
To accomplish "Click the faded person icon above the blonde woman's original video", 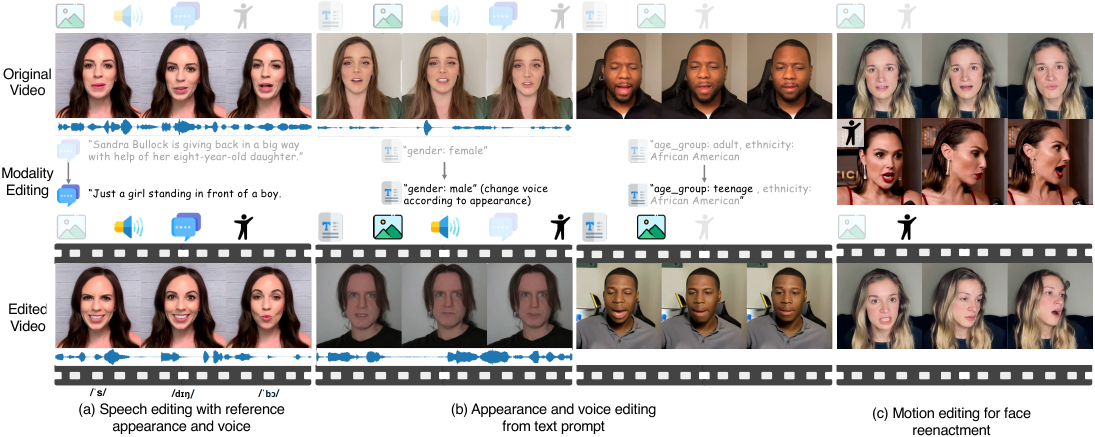I will click(x=906, y=16).
